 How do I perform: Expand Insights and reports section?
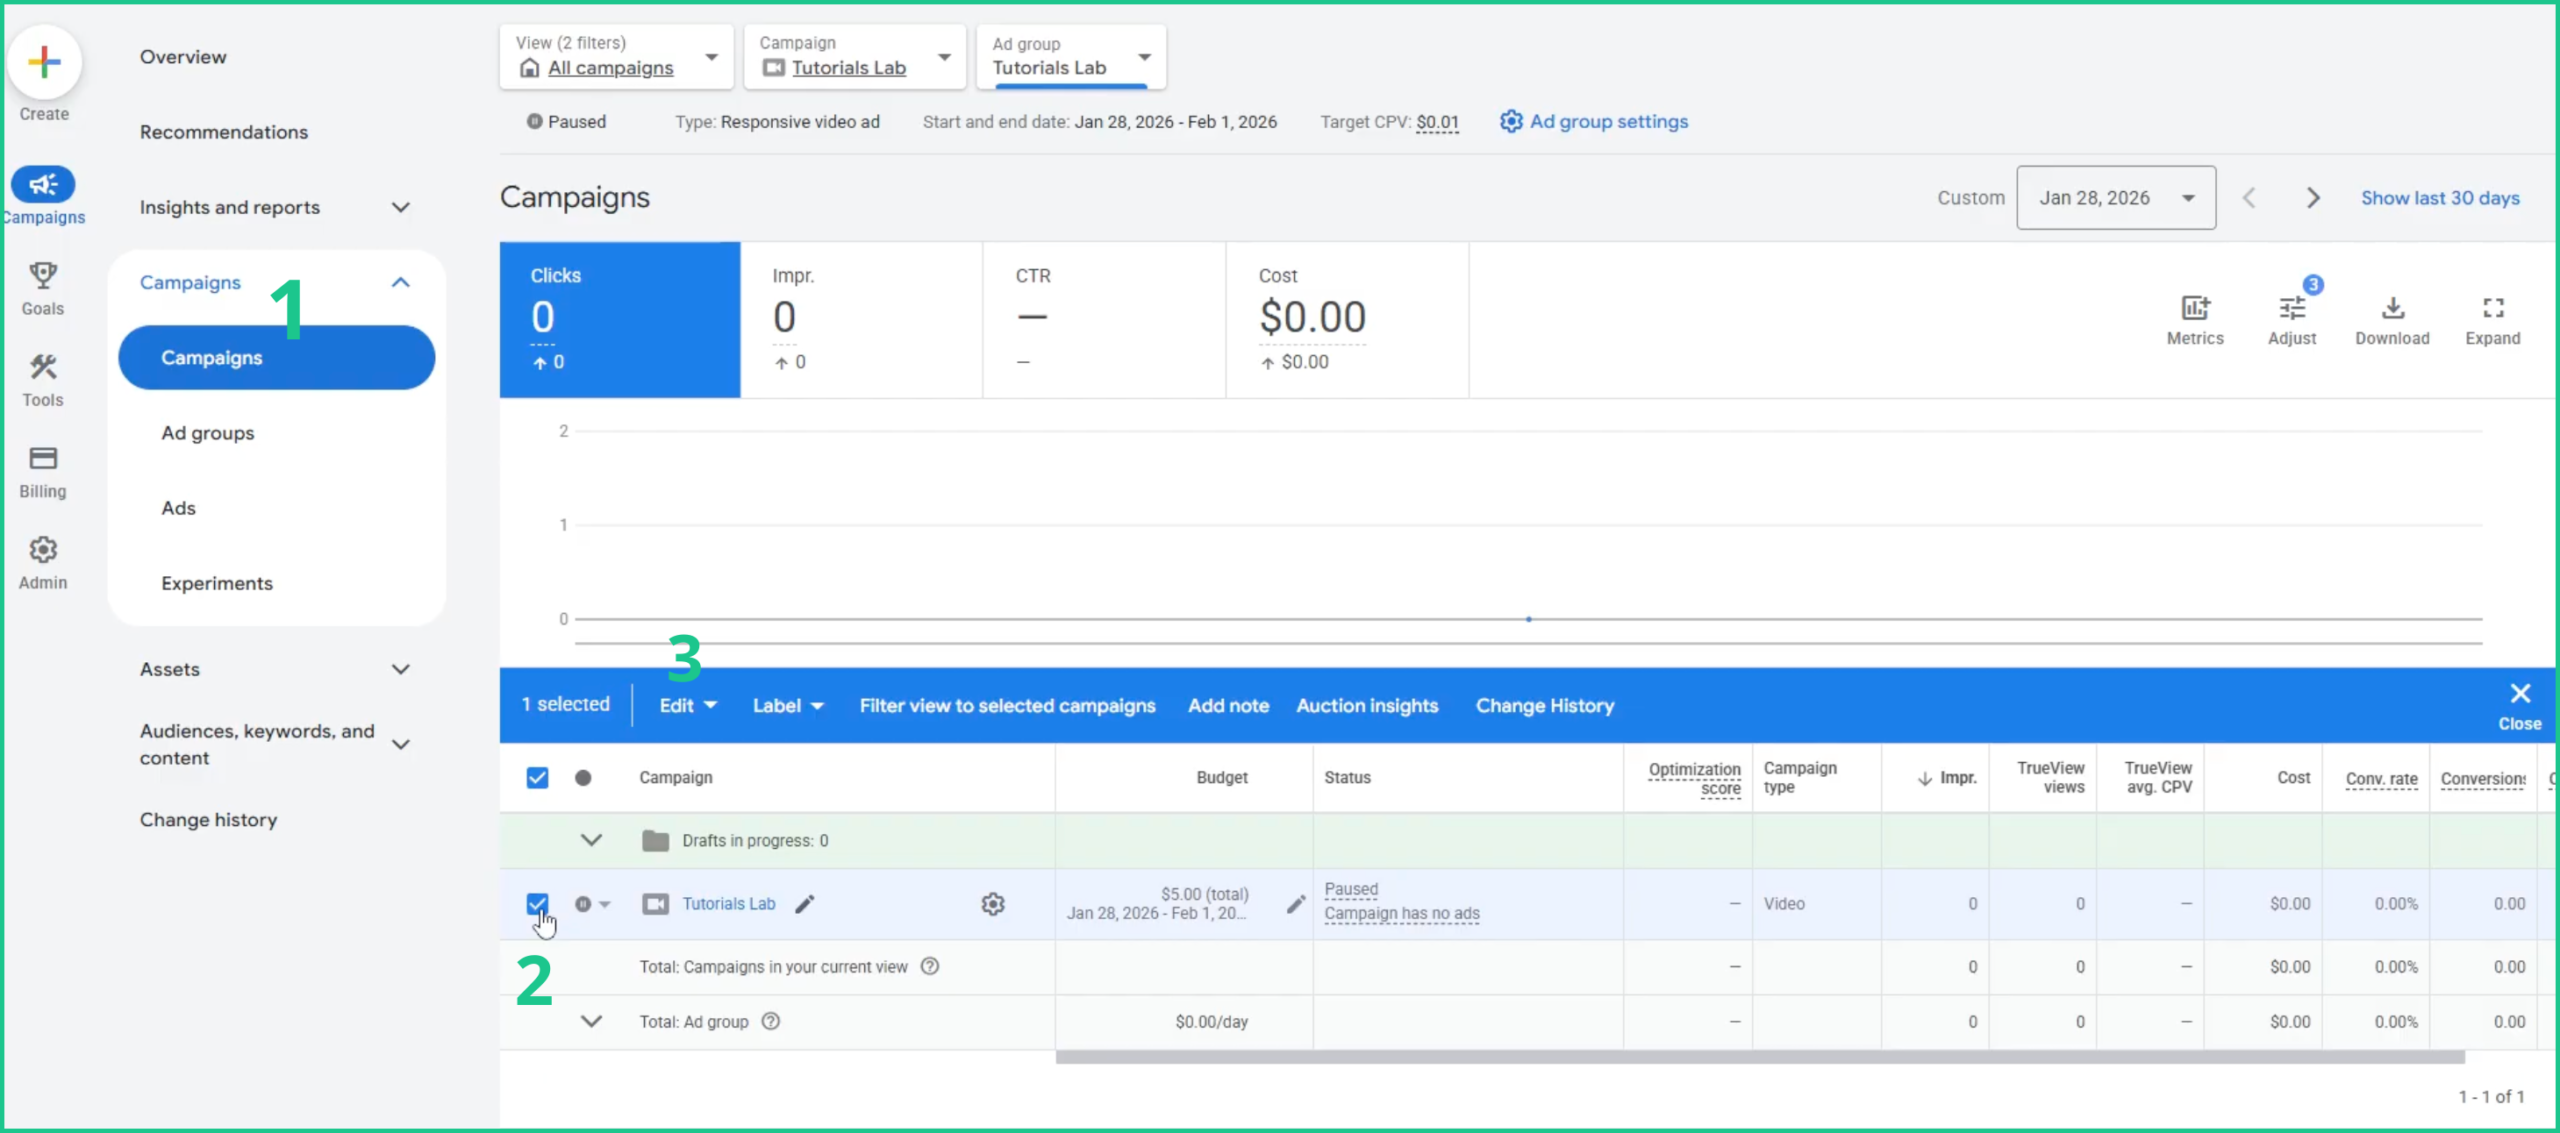tap(275, 207)
